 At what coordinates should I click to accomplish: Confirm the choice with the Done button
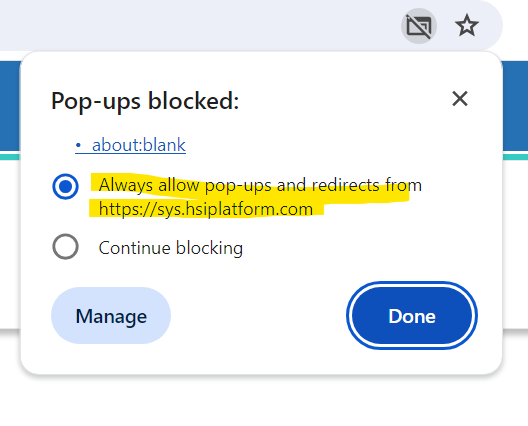click(412, 316)
